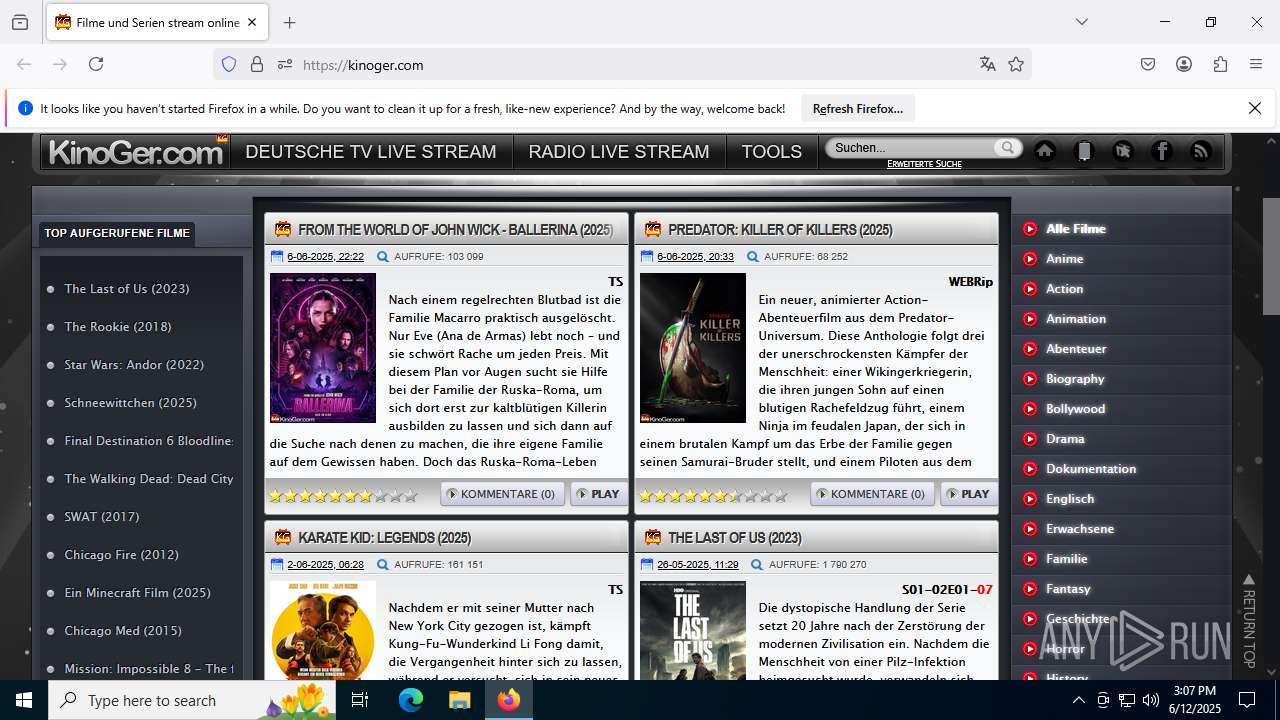1280x720 pixels.
Task: Open the Predator Killer of Killers poster
Action: click(x=693, y=348)
